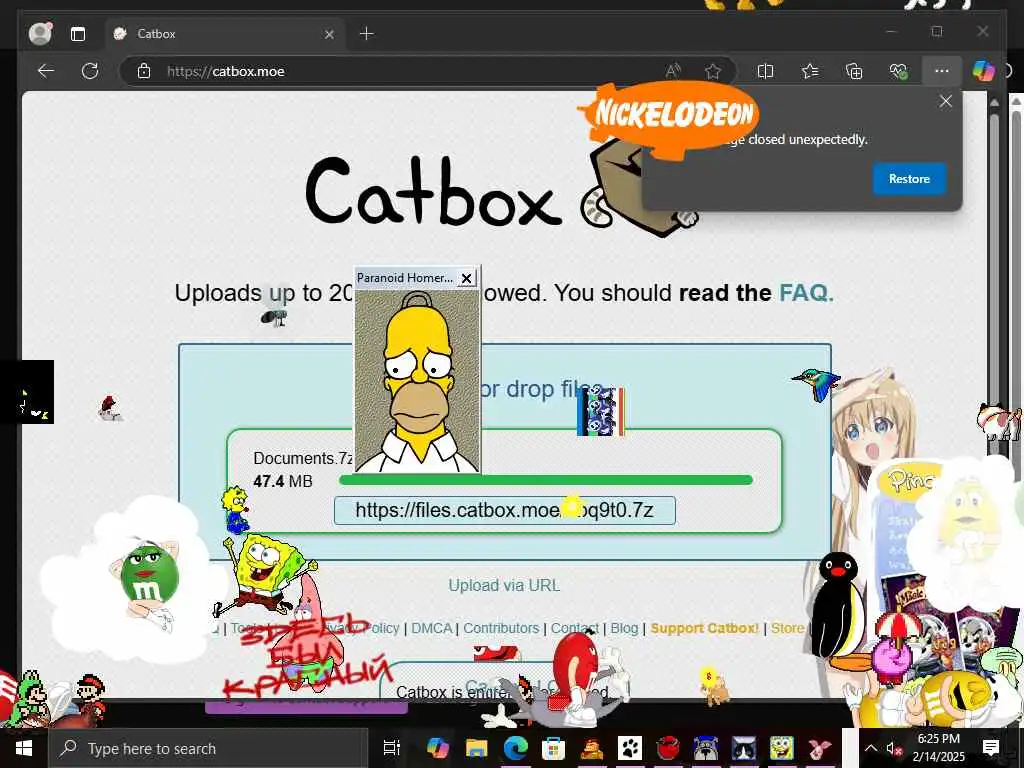Open the Windows Start menu

24,748
